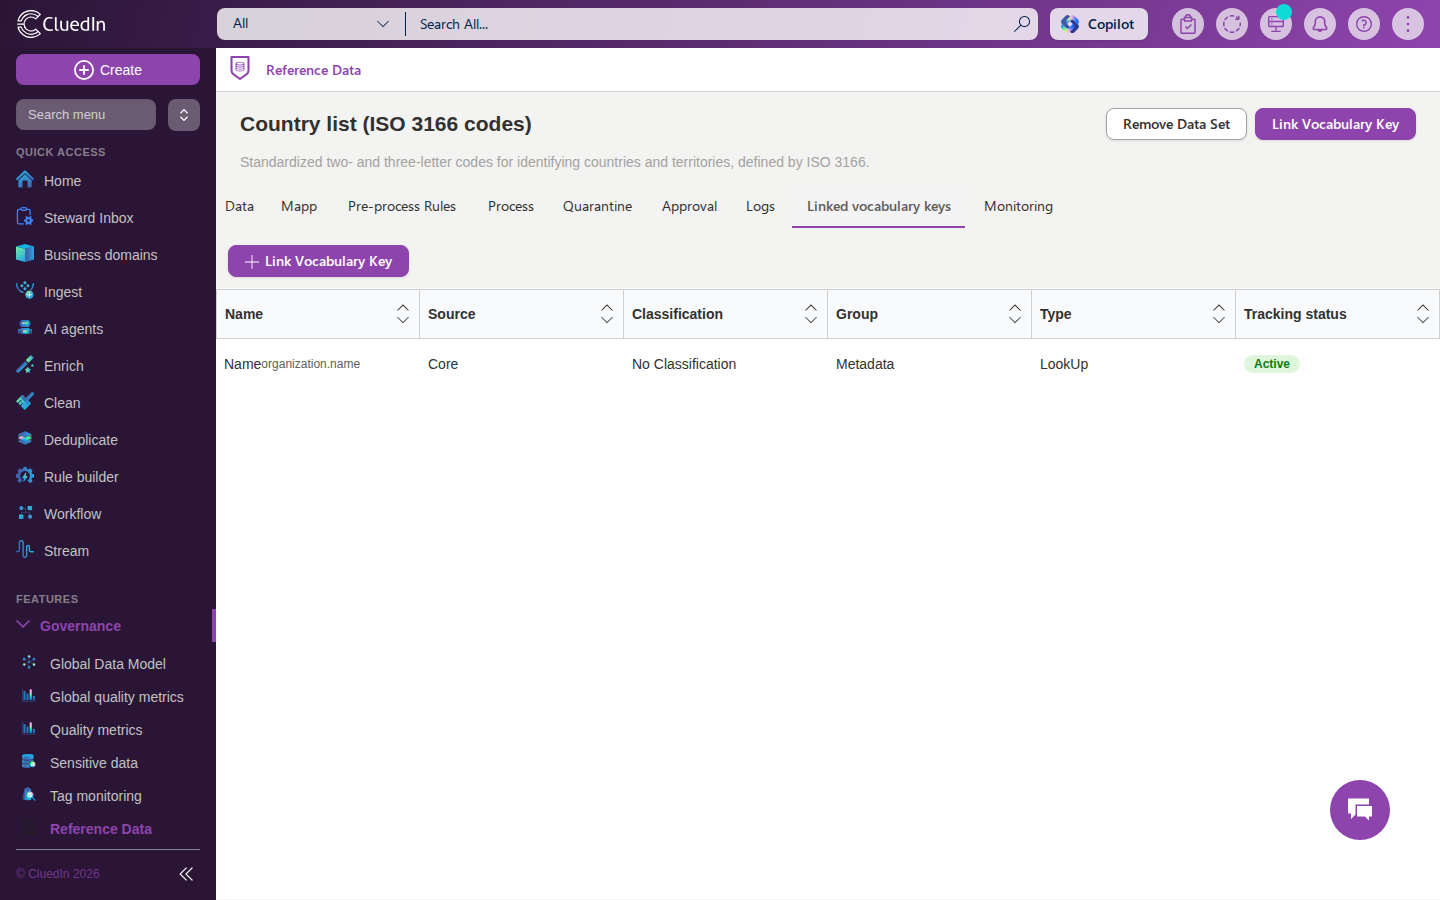The width and height of the screenshot is (1440, 900).
Task: Open the "All" search scope dropdown
Action: (311, 24)
